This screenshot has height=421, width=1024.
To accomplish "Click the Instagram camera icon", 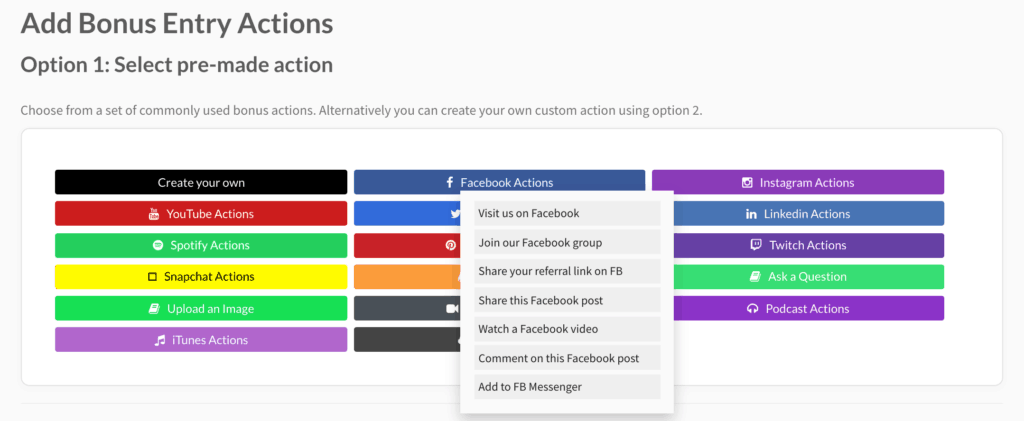I will [x=747, y=183].
